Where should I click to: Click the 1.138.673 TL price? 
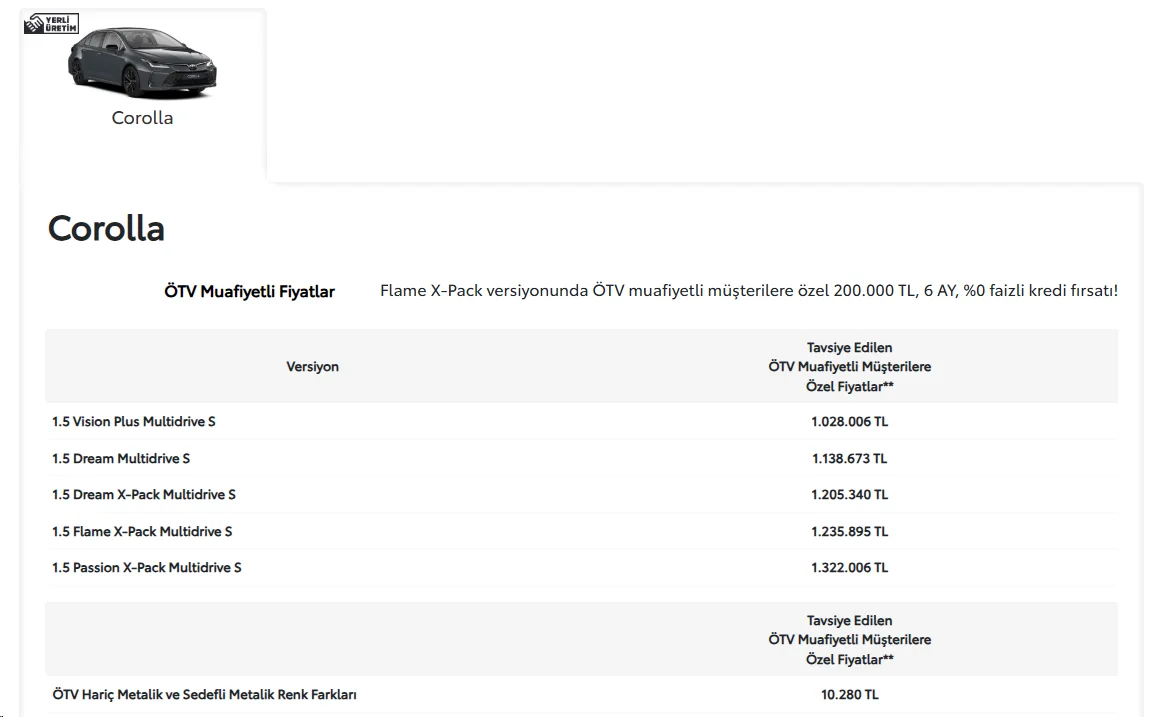click(849, 458)
